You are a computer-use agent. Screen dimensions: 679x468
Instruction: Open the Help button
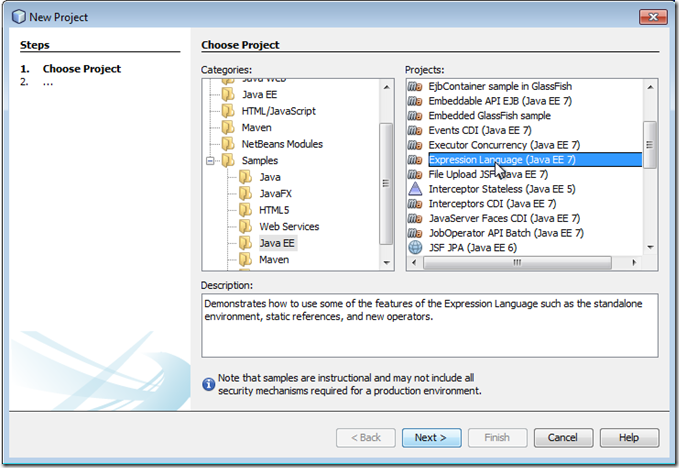click(629, 438)
